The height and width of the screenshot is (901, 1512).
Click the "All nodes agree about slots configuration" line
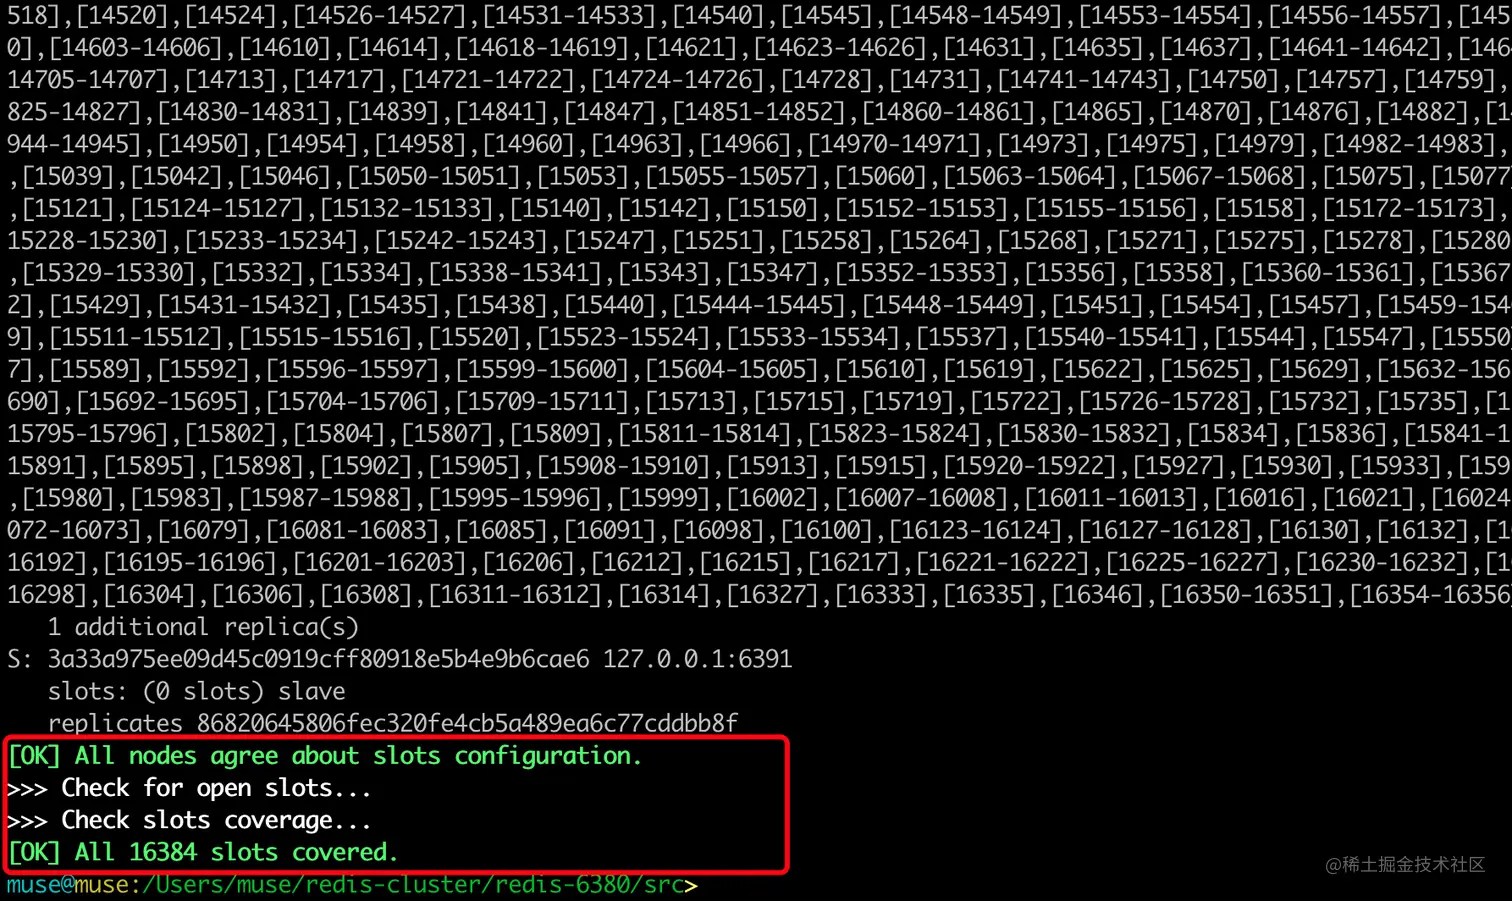point(325,756)
